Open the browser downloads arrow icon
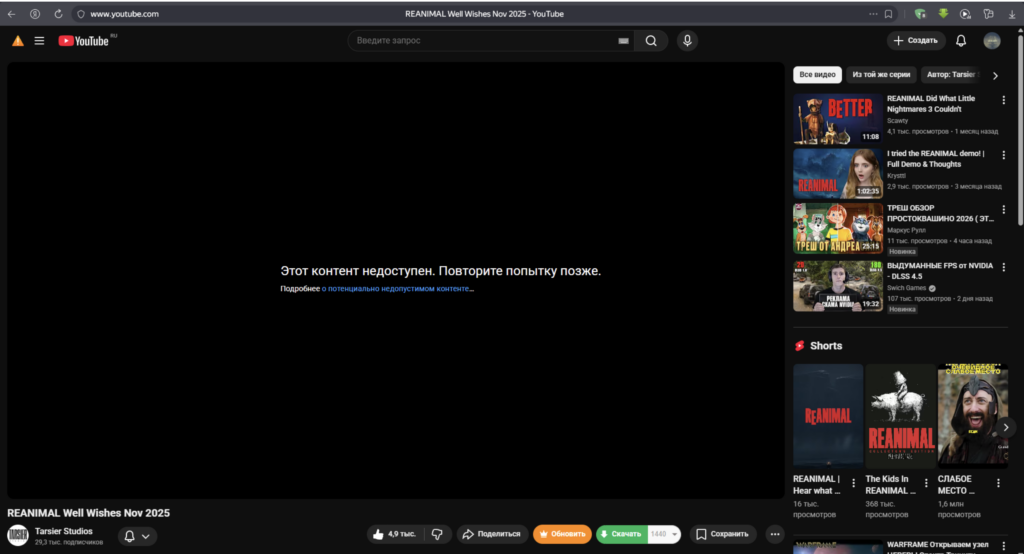1024x554 pixels. tap(1012, 14)
